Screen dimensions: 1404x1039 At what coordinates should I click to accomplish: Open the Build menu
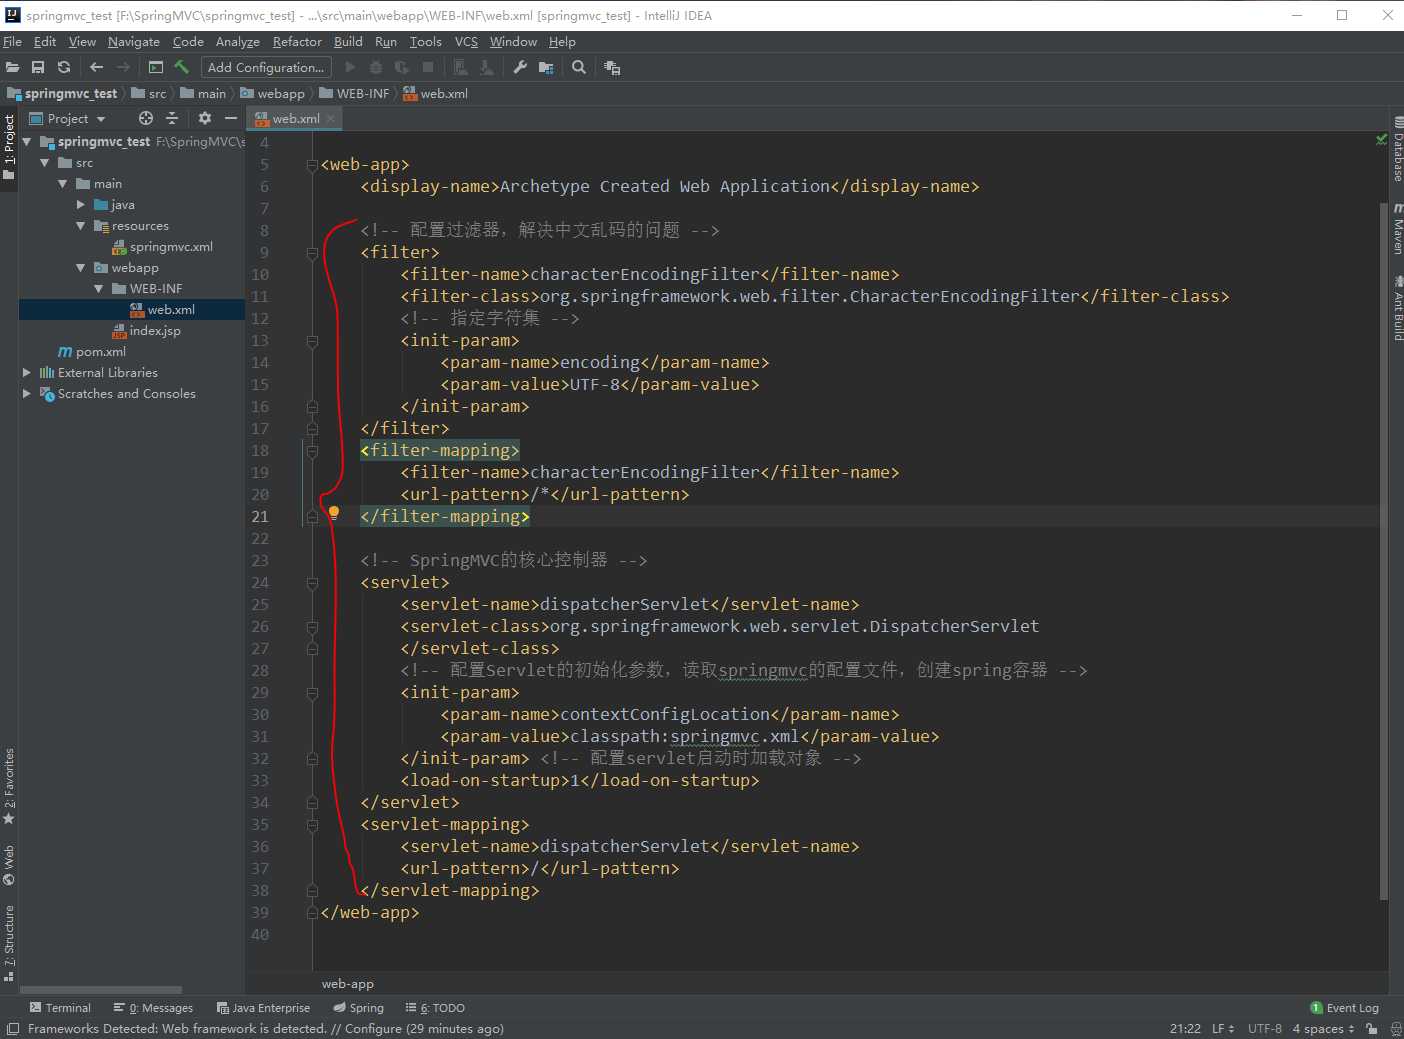[x=348, y=42]
